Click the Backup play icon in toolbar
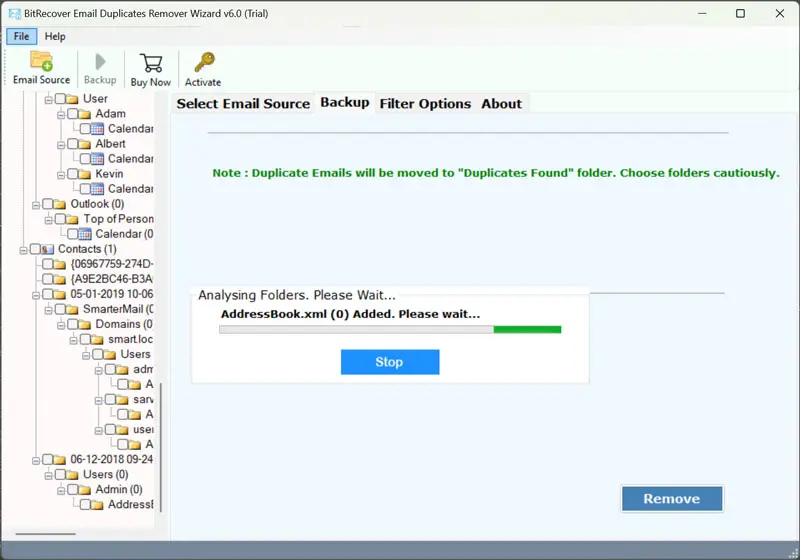800x560 pixels. (100, 62)
